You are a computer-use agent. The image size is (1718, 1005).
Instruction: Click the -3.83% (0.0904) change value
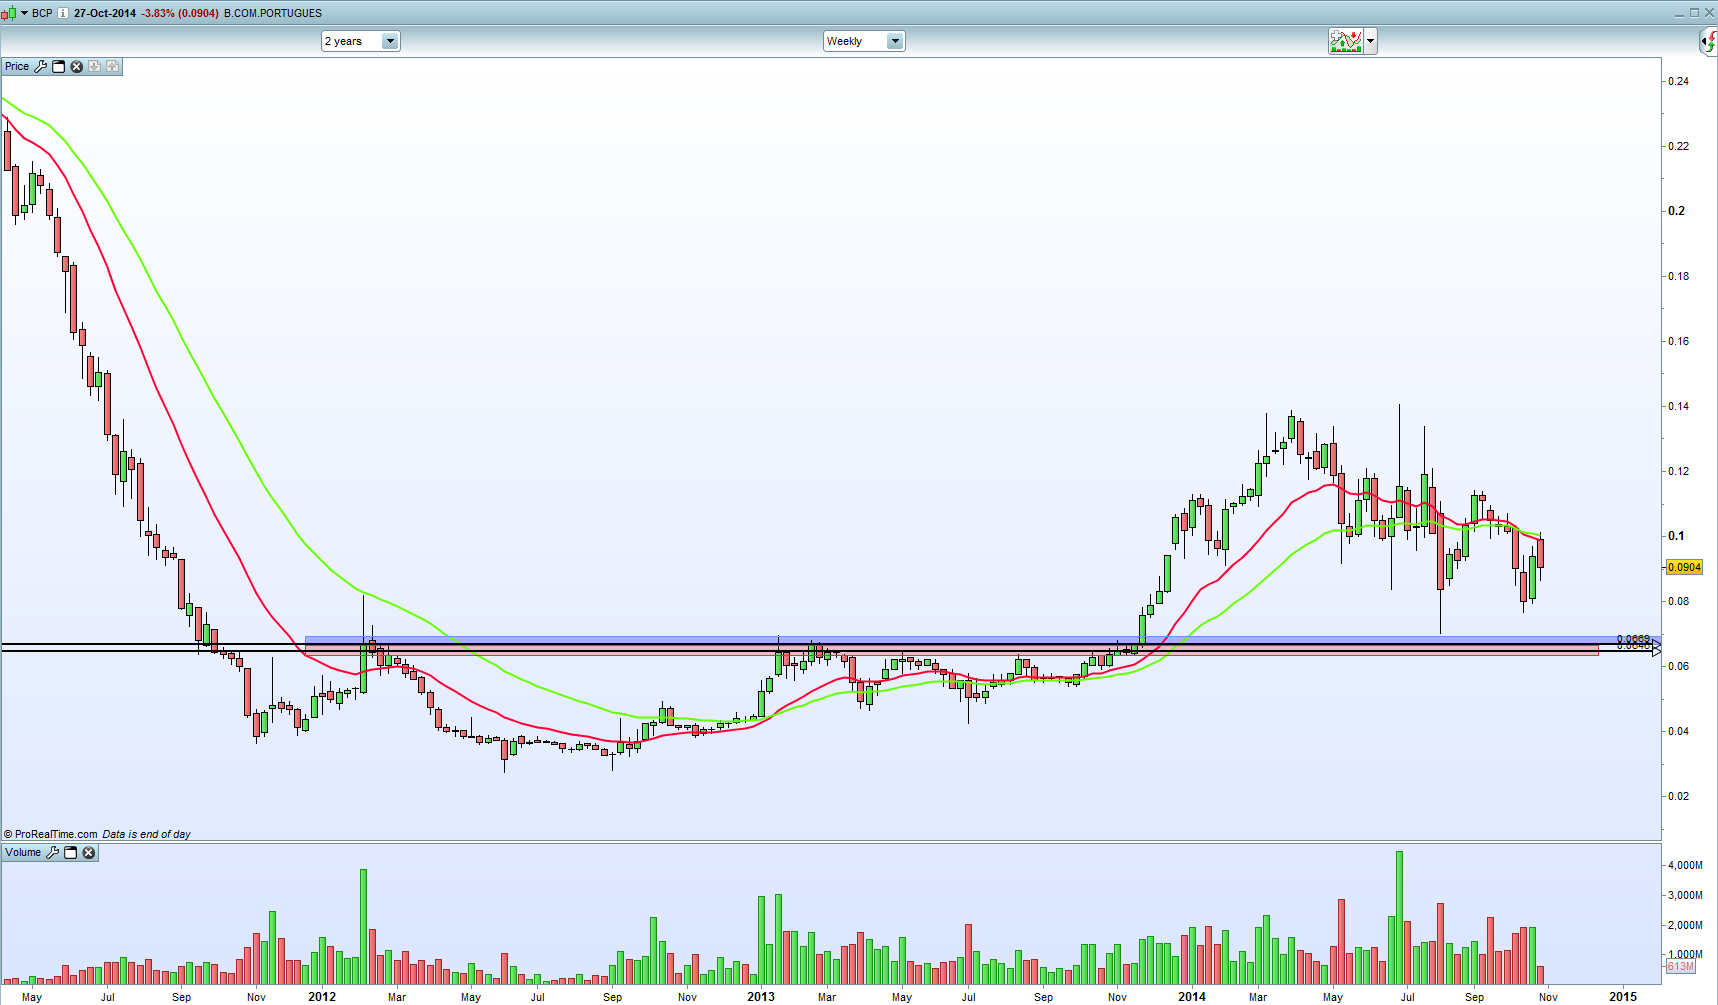[x=180, y=13]
